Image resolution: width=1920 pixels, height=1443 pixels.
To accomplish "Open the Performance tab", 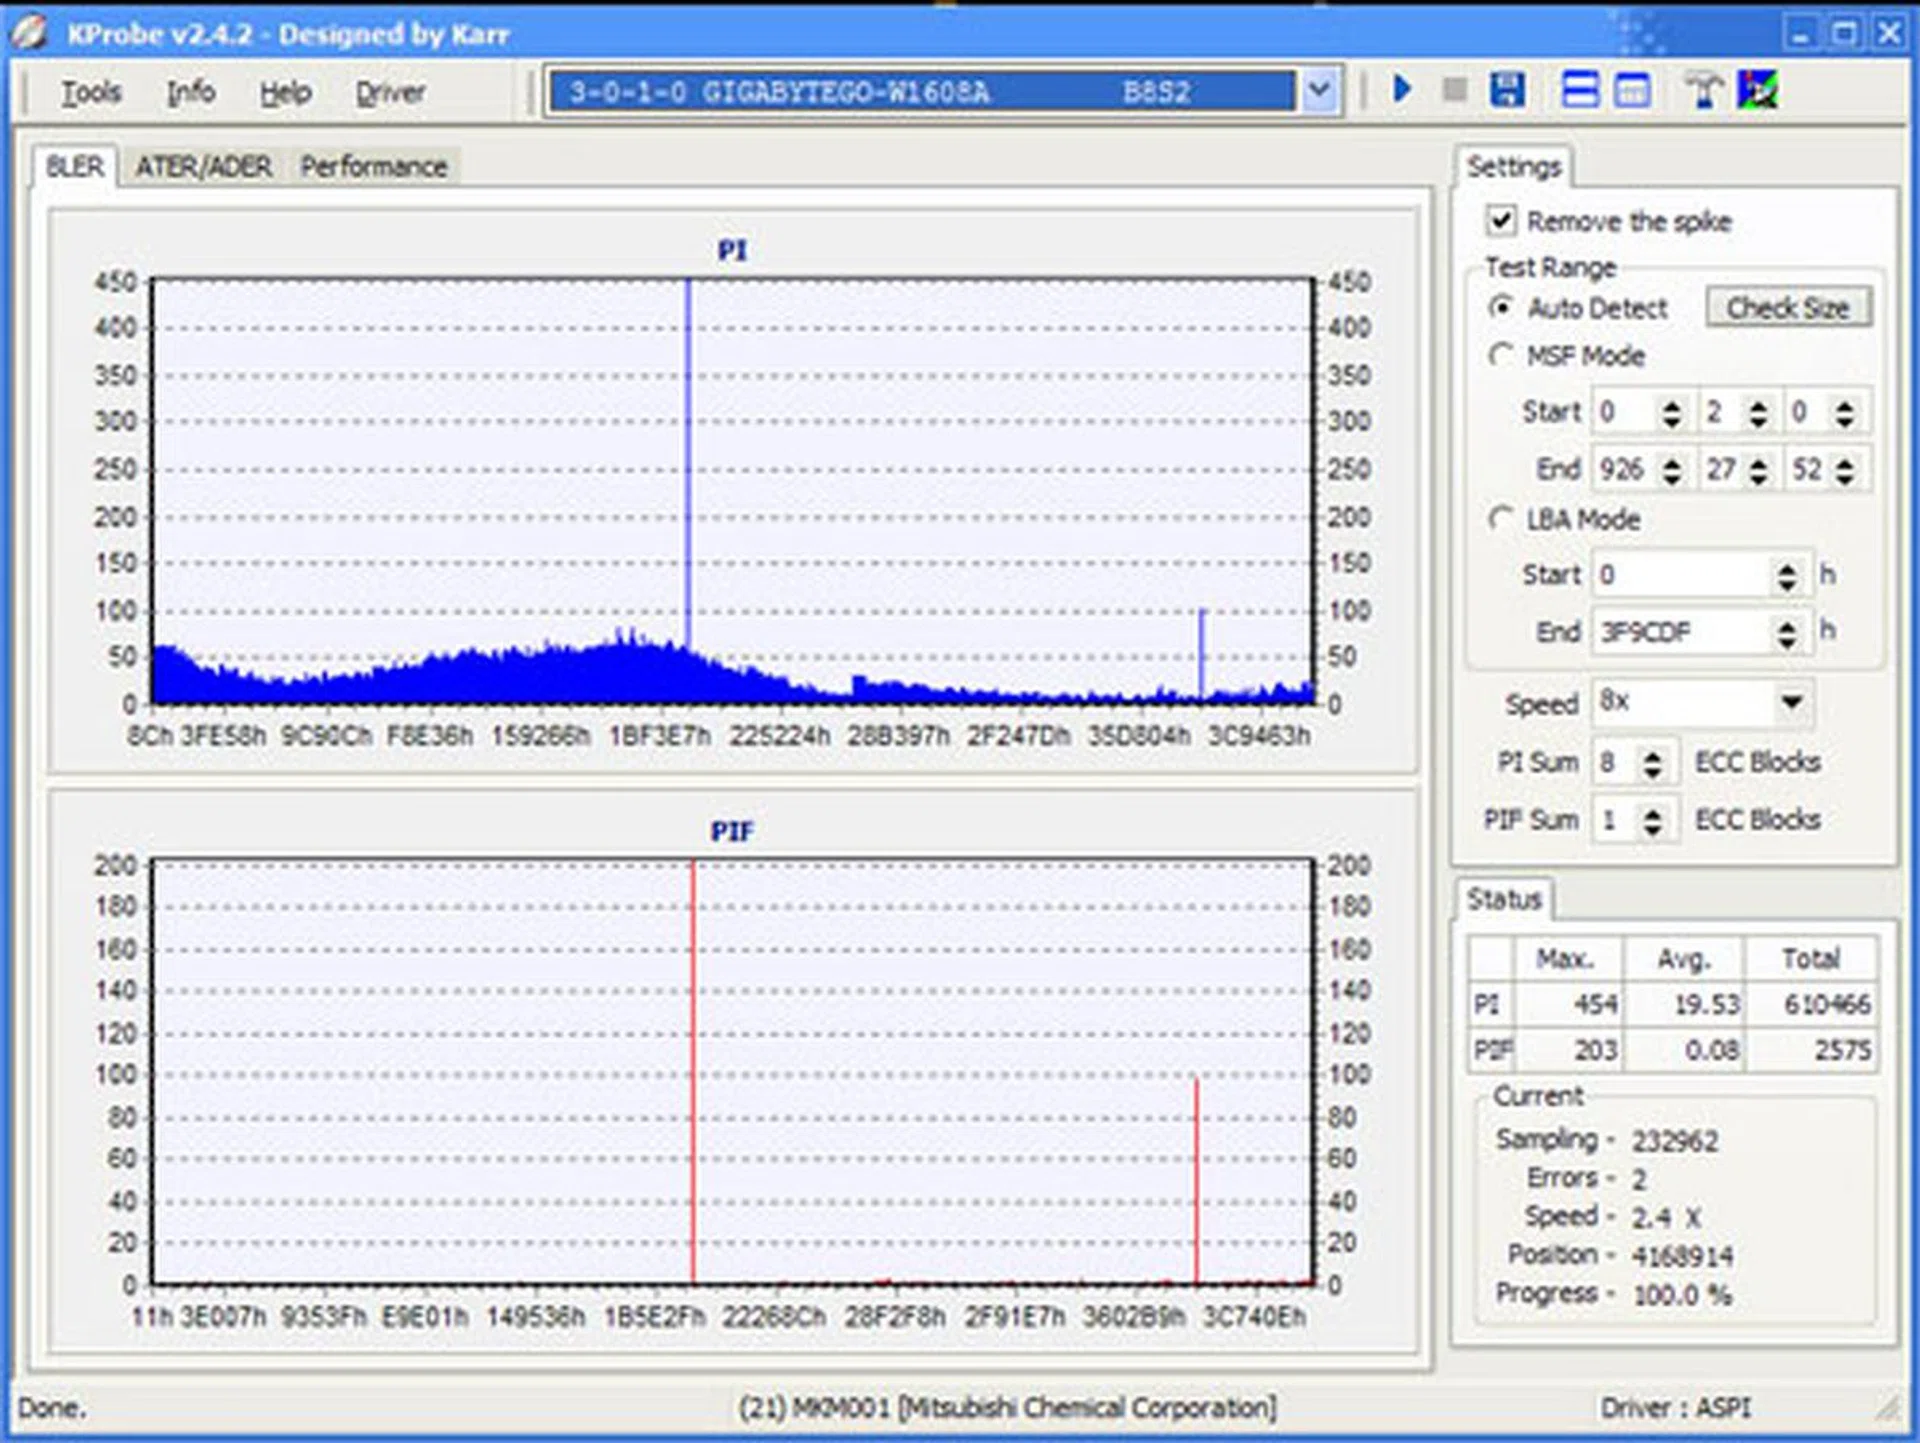I will (373, 166).
